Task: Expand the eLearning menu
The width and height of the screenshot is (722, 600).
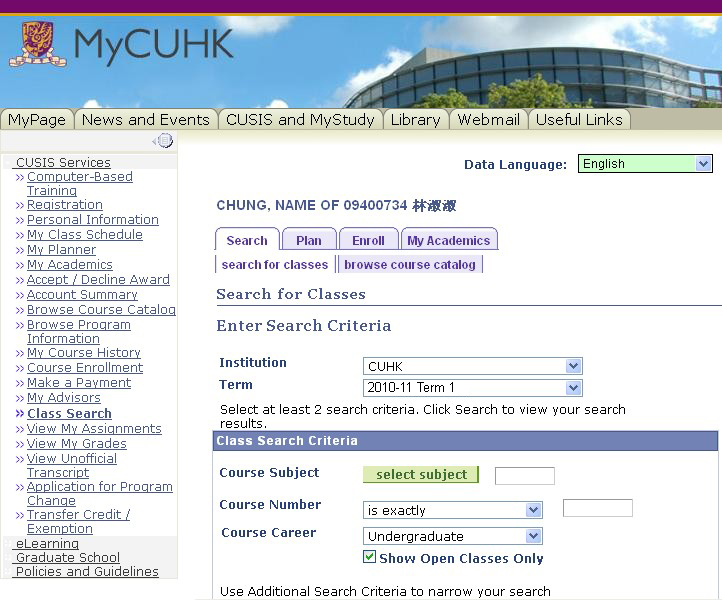Action: click(x=47, y=544)
